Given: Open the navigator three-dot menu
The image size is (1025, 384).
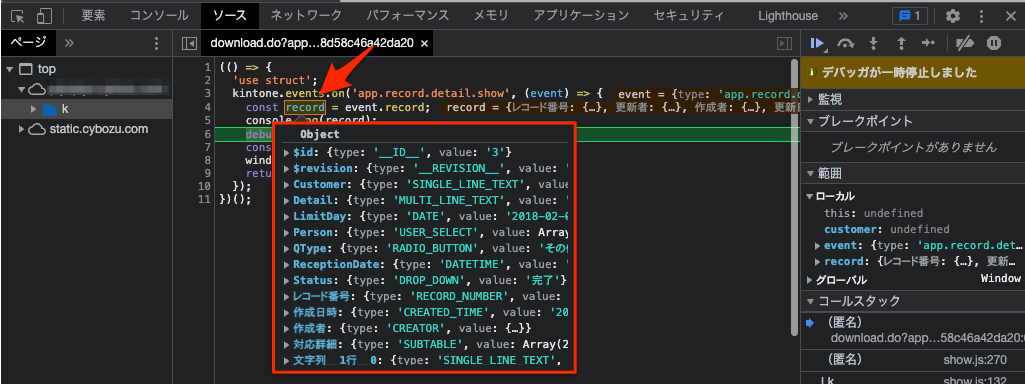Looking at the screenshot, I should (x=156, y=43).
